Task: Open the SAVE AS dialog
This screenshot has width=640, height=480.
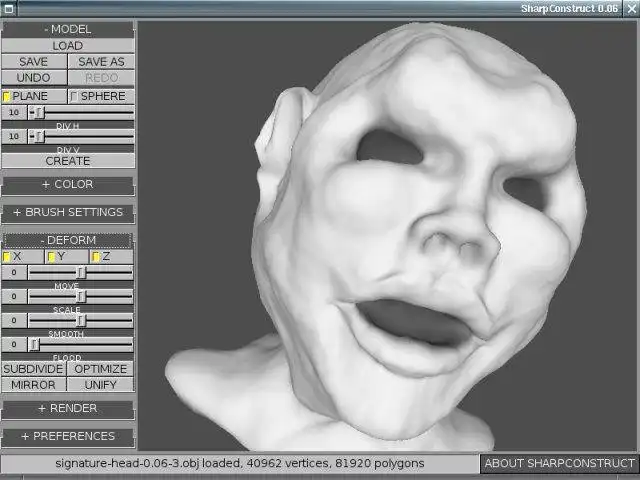Action: [x=101, y=62]
